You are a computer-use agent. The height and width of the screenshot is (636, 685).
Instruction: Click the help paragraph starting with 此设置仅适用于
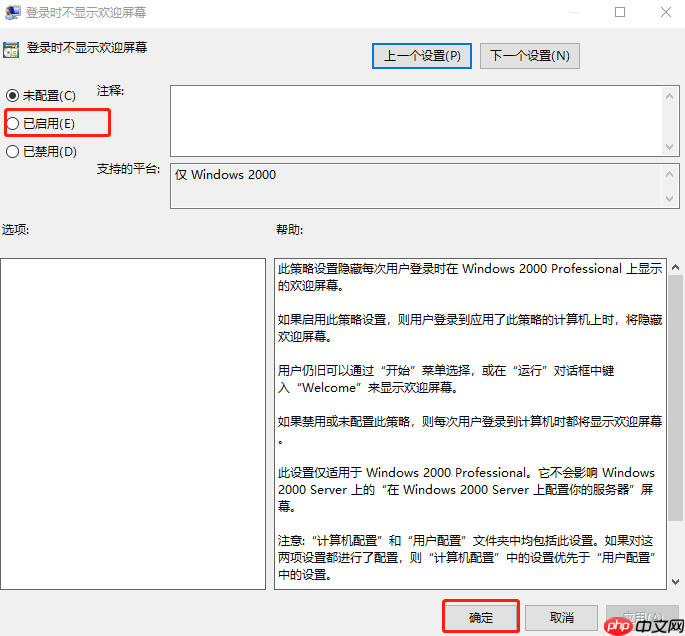(x=466, y=489)
